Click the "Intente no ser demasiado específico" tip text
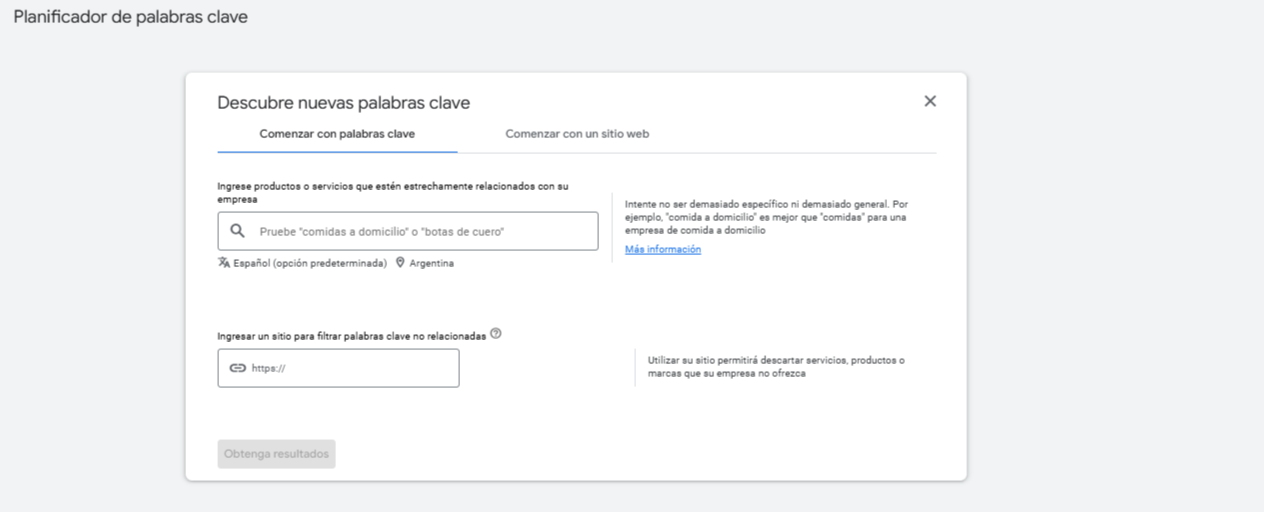 click(766, 217)
